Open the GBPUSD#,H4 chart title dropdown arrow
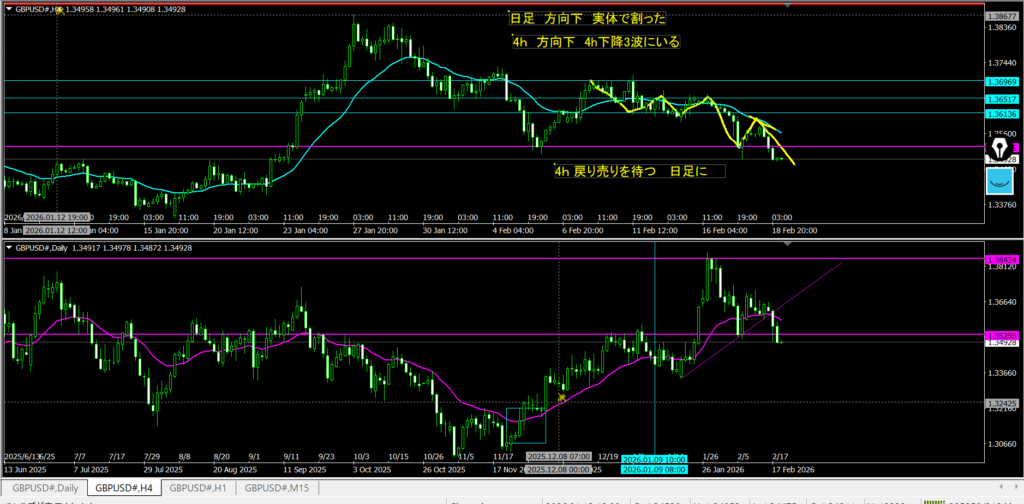The width and height of the screenshot is (1024, 504). (9, 10)
